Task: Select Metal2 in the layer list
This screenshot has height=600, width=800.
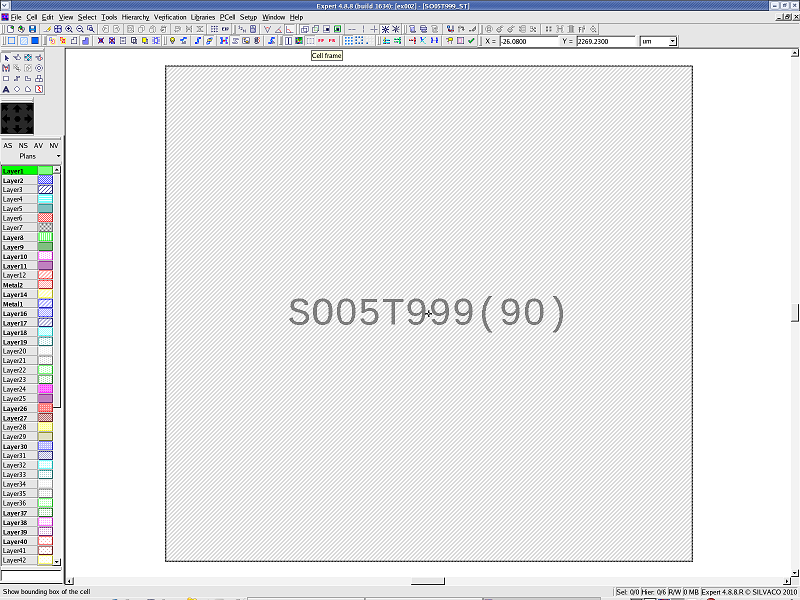Action: (x=18, y=285)
